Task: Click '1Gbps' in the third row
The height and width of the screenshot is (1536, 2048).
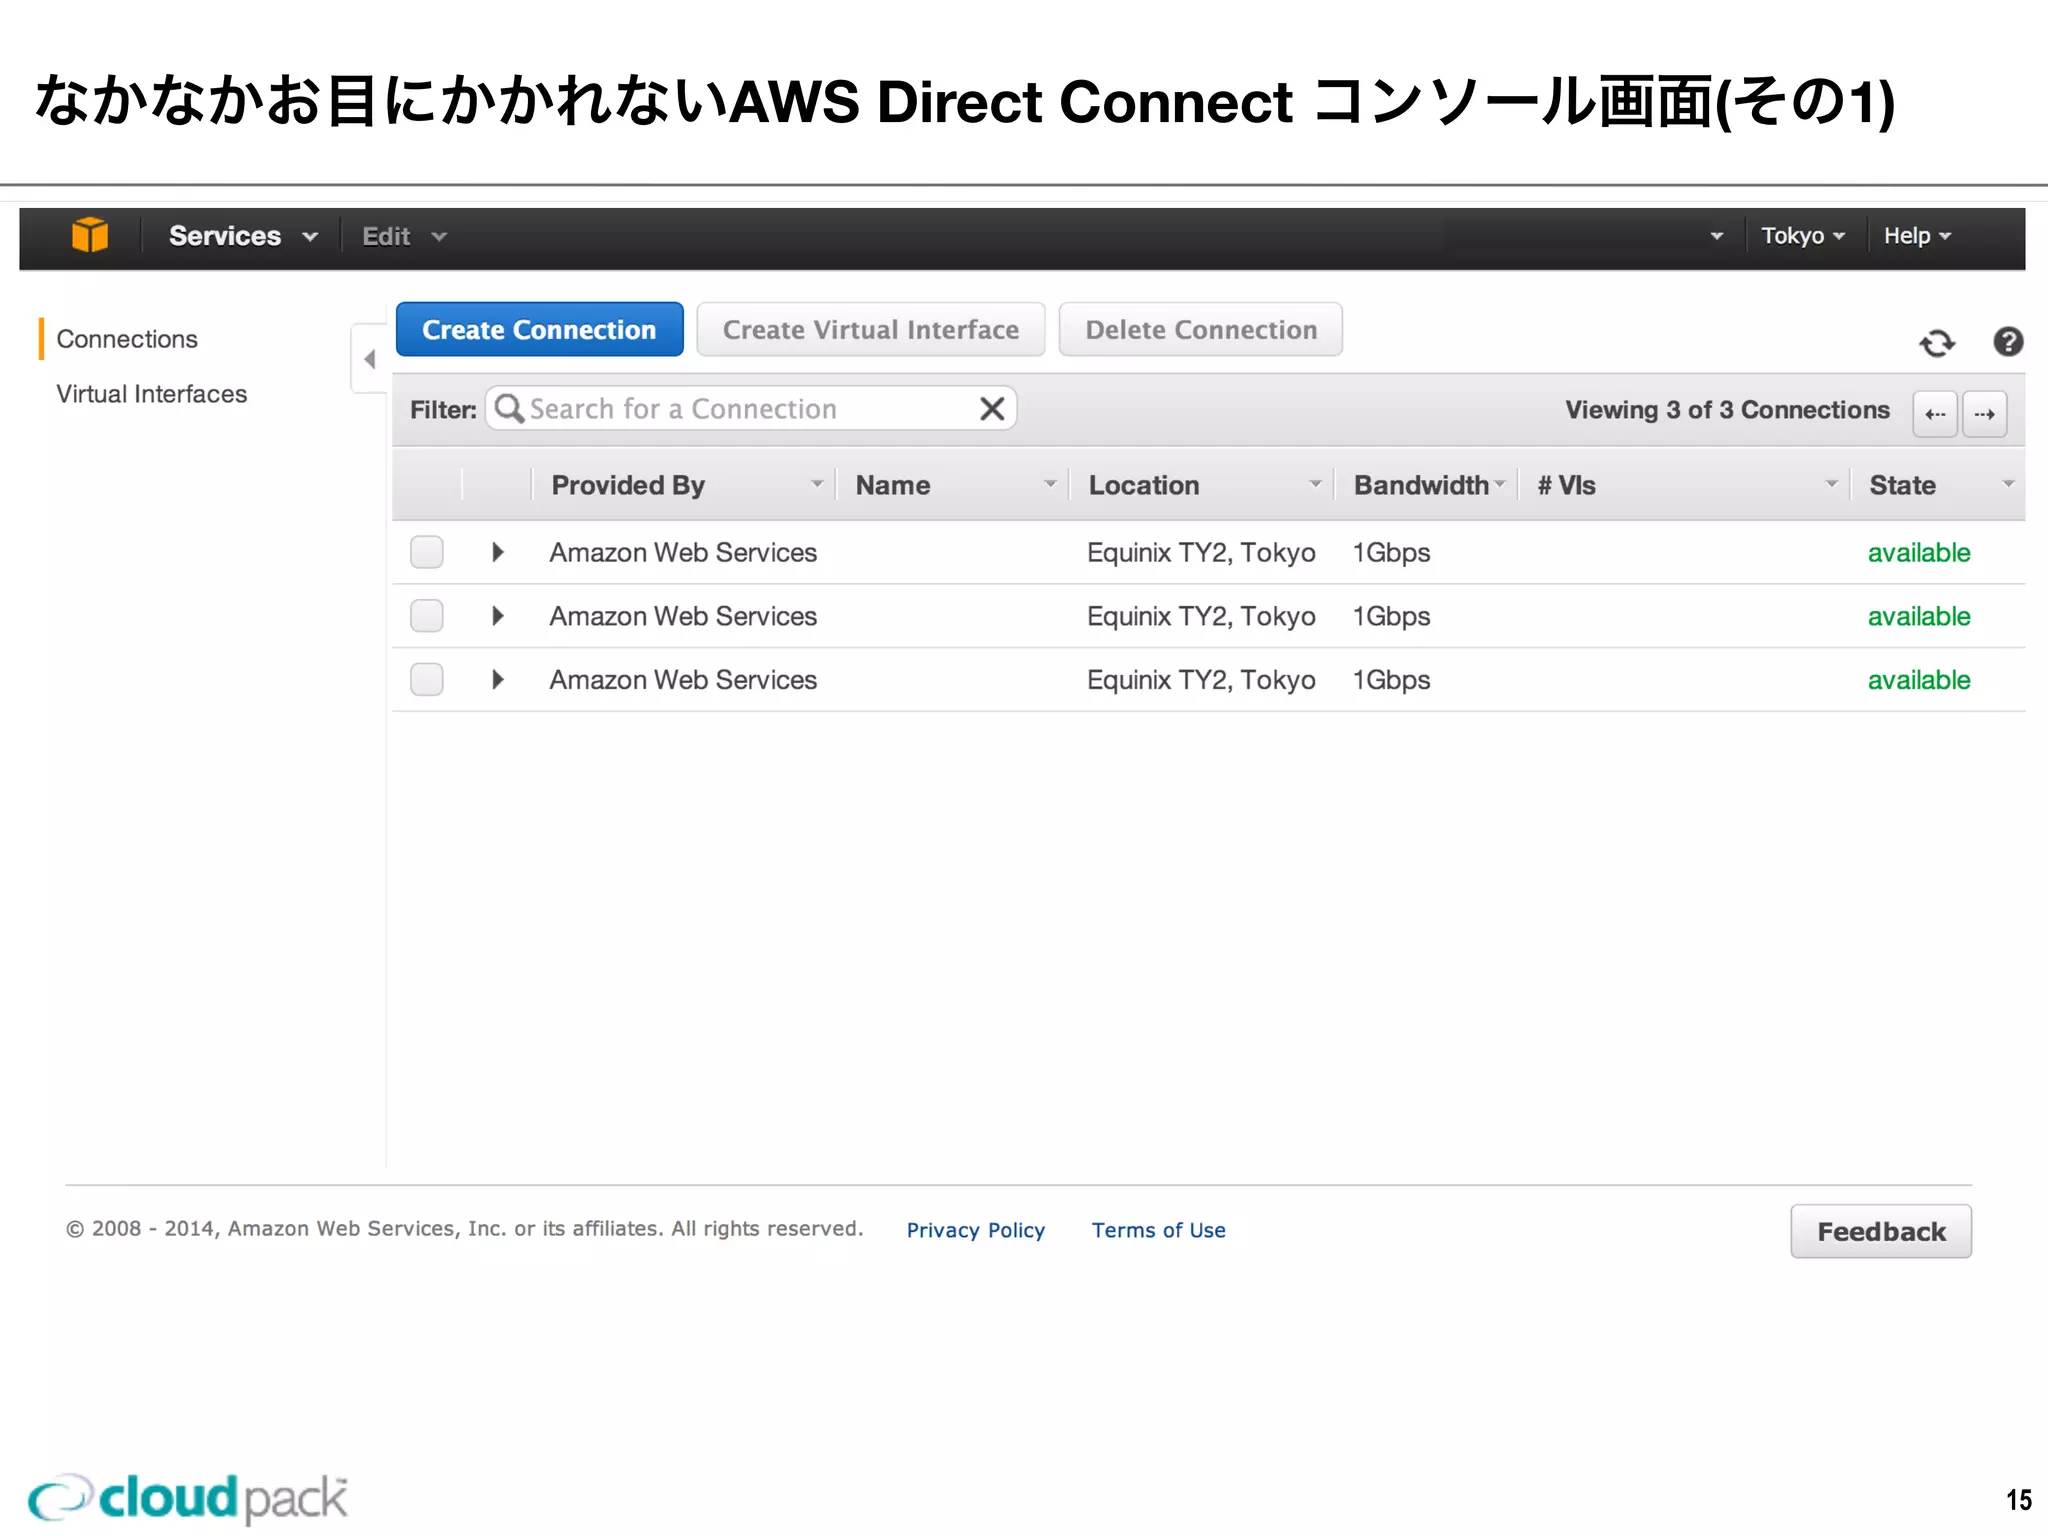Action: pyautogui.click(x=1391, y=681)
